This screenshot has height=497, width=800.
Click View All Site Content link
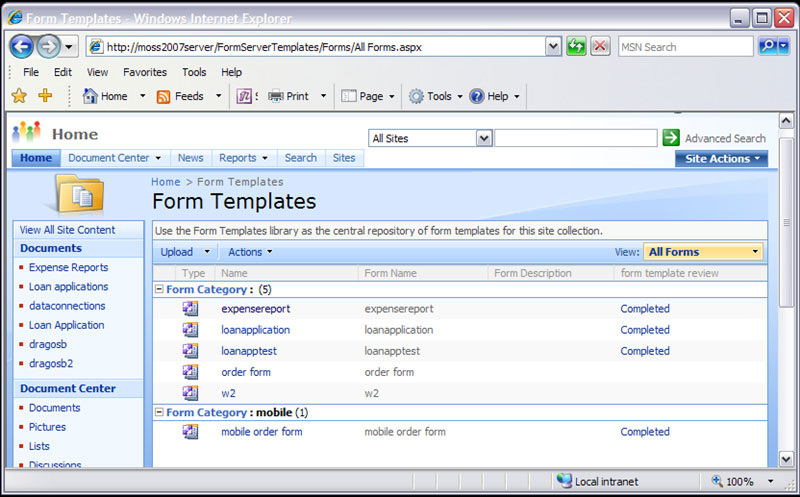pos(67,230)
